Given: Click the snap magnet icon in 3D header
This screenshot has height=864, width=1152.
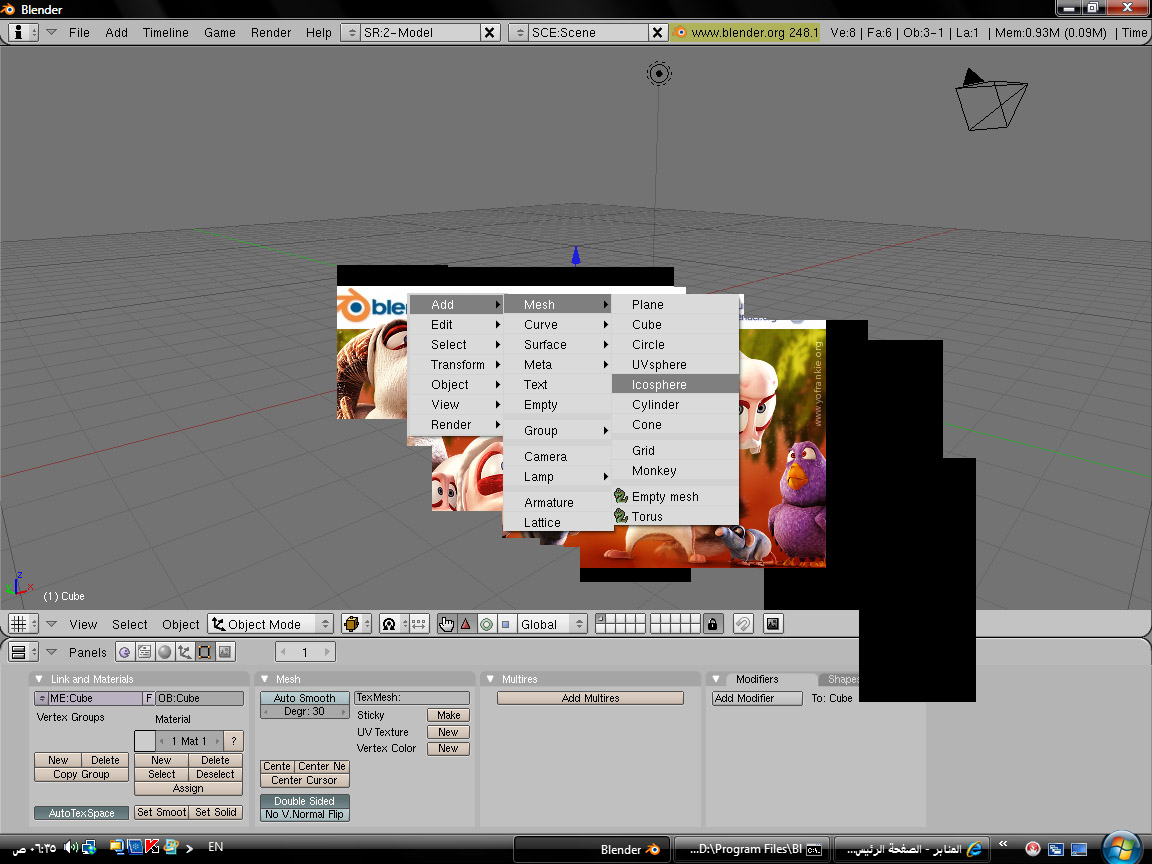Looking at the screenshot, I should tap(743, 624).
